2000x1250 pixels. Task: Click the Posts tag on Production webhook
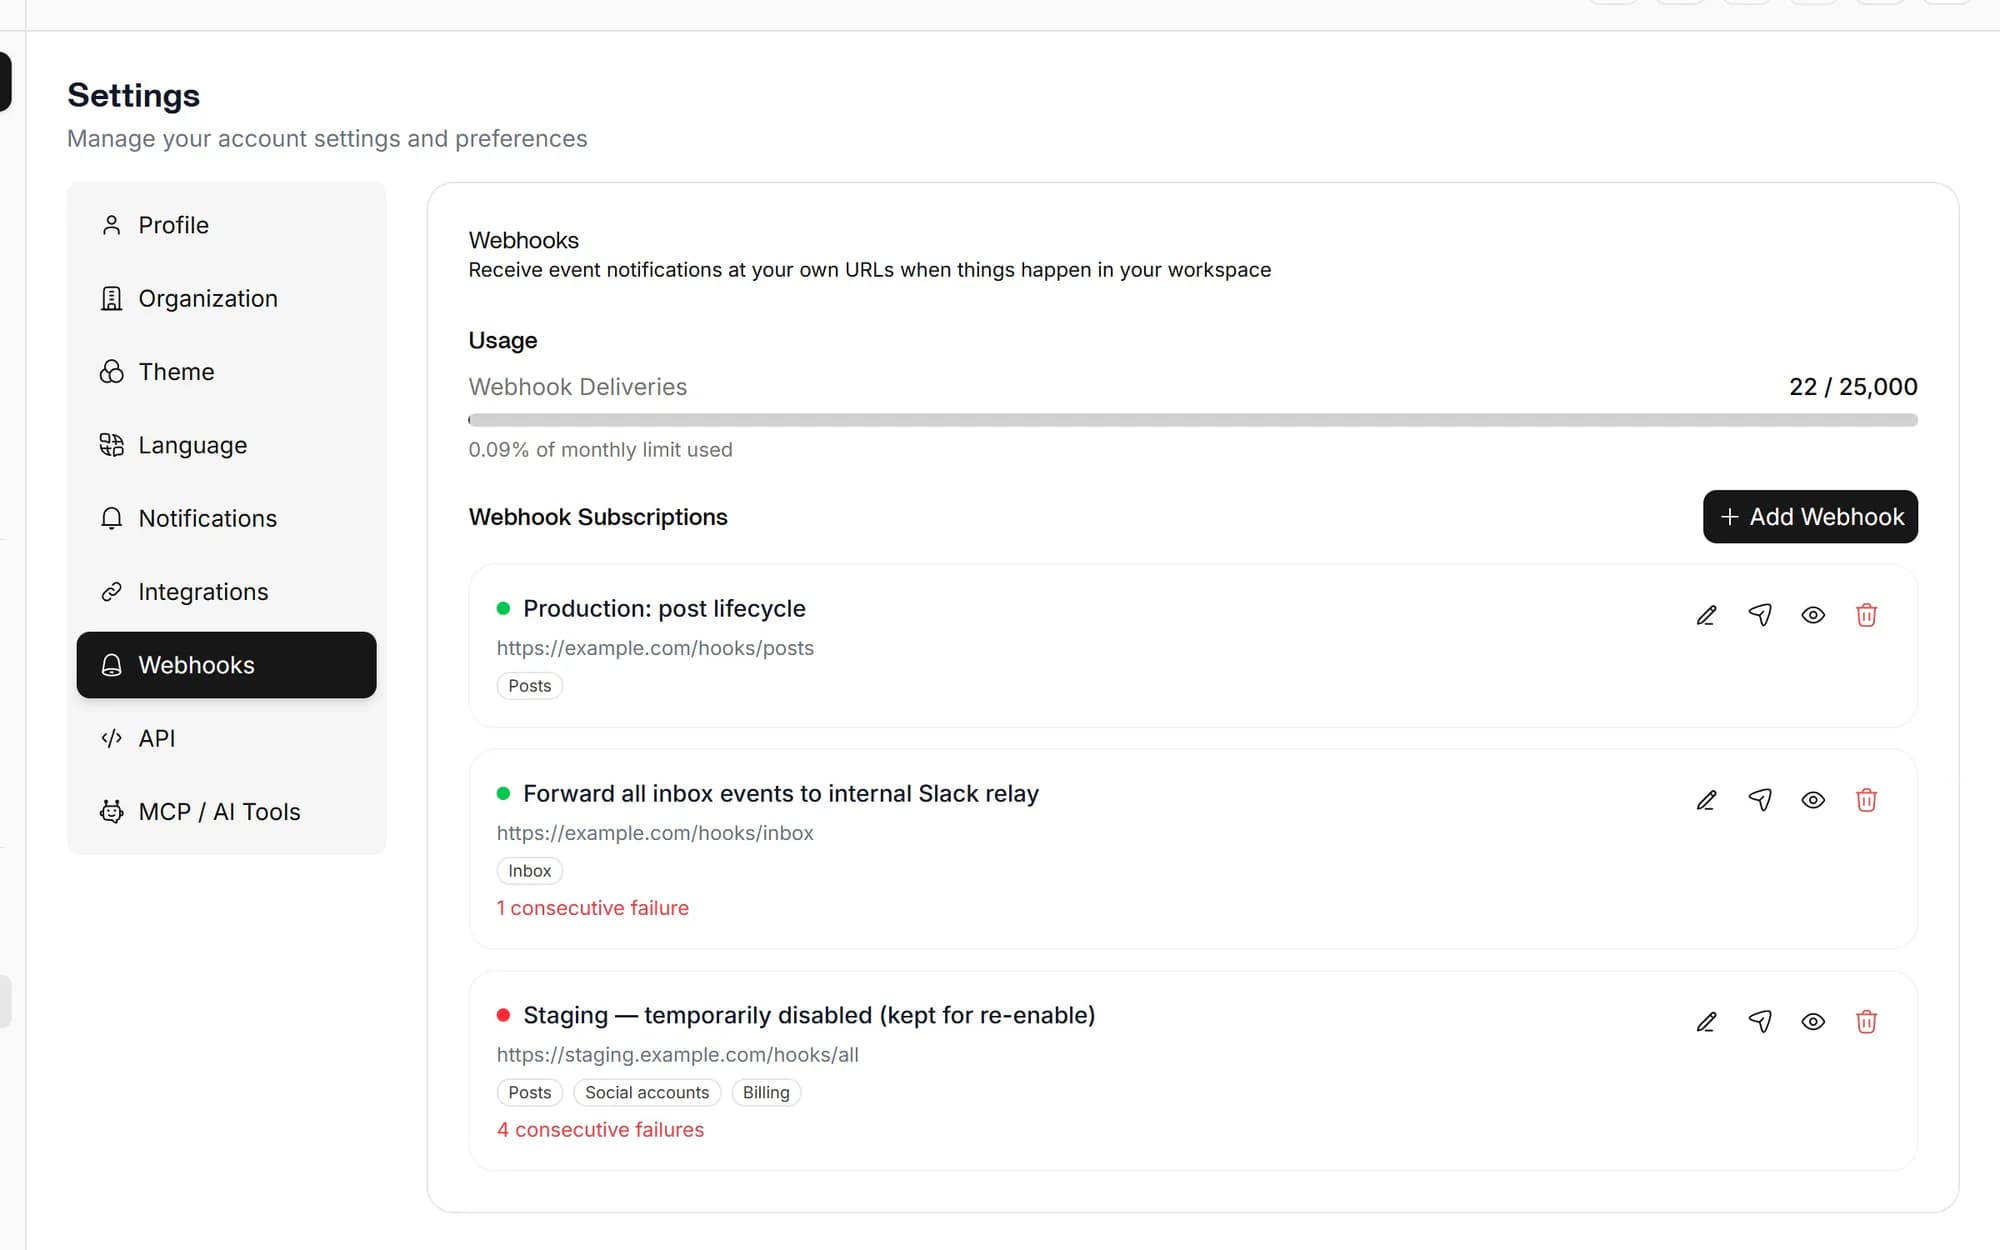529,686
